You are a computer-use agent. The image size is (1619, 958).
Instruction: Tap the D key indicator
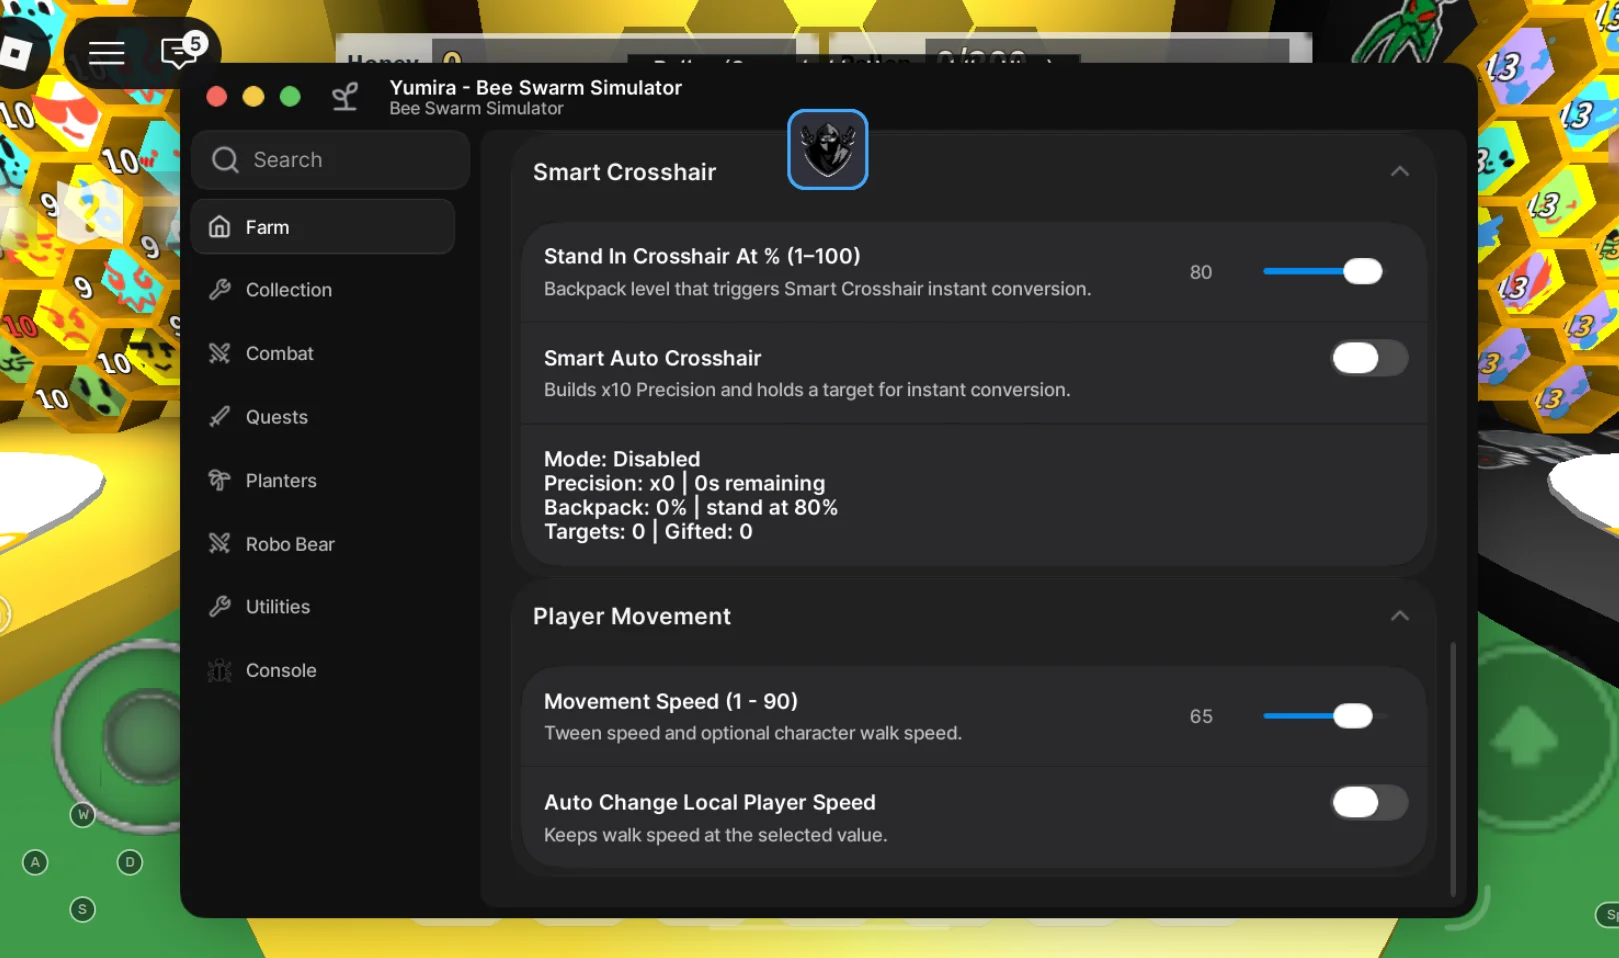[130, 862]
